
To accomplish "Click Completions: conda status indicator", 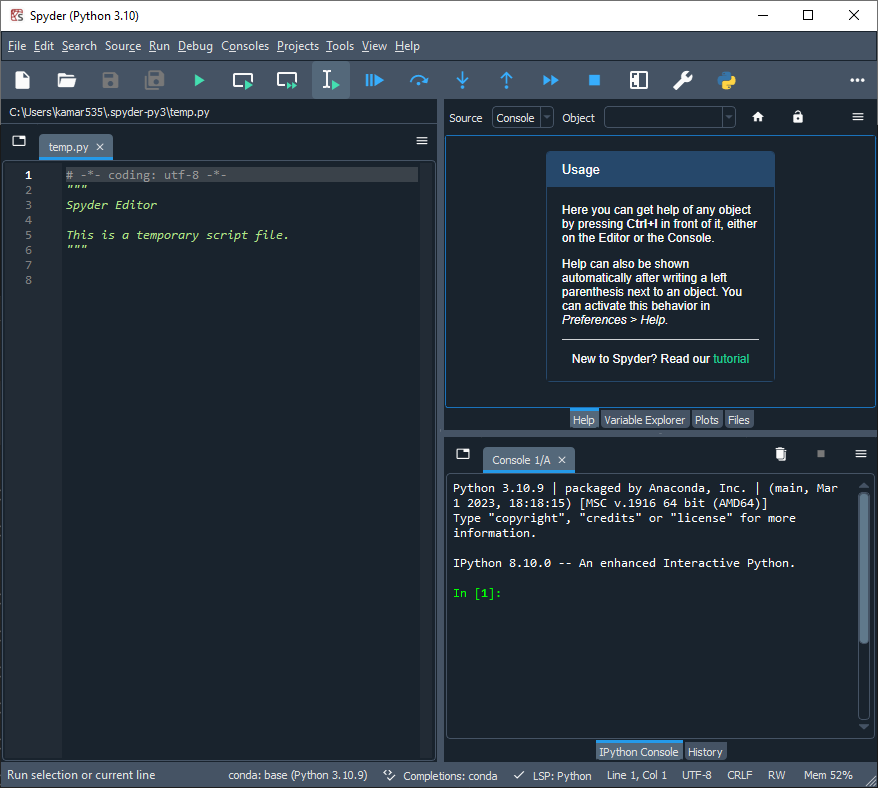I will coord(441,775).
